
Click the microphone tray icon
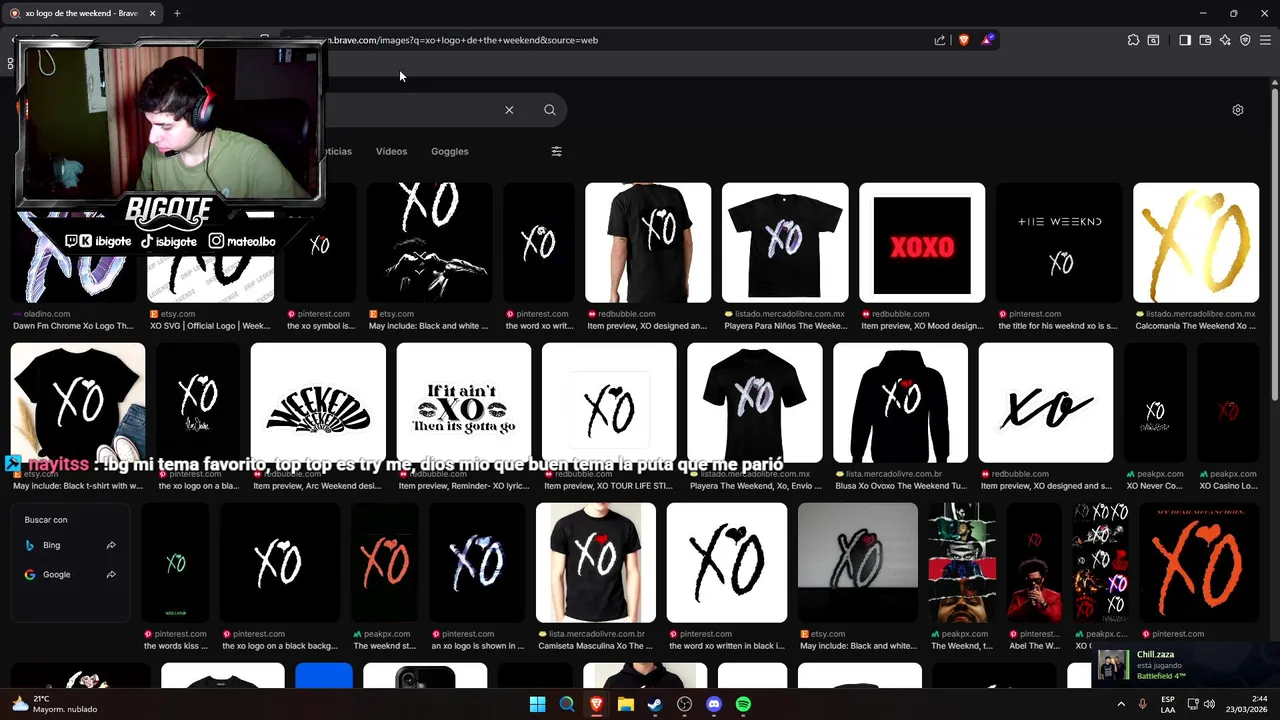pyautogui.click(x=1142, y=704)
